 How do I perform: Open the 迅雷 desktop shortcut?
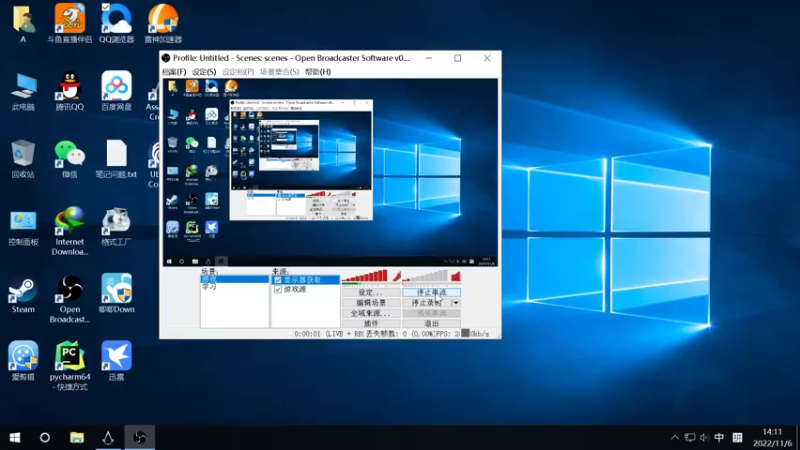pos(116,361)
